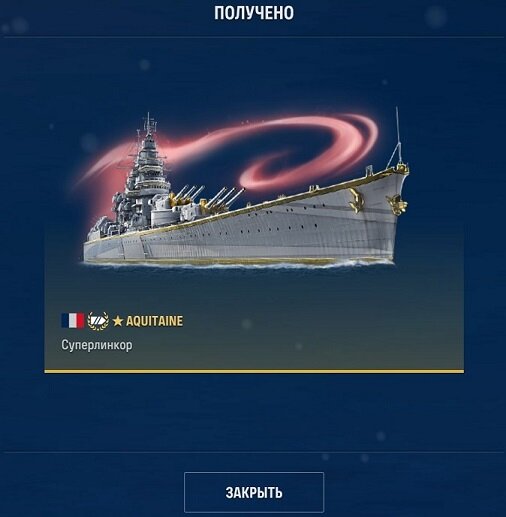Click the gold ornament at the ship's prow

pos(397,204)
